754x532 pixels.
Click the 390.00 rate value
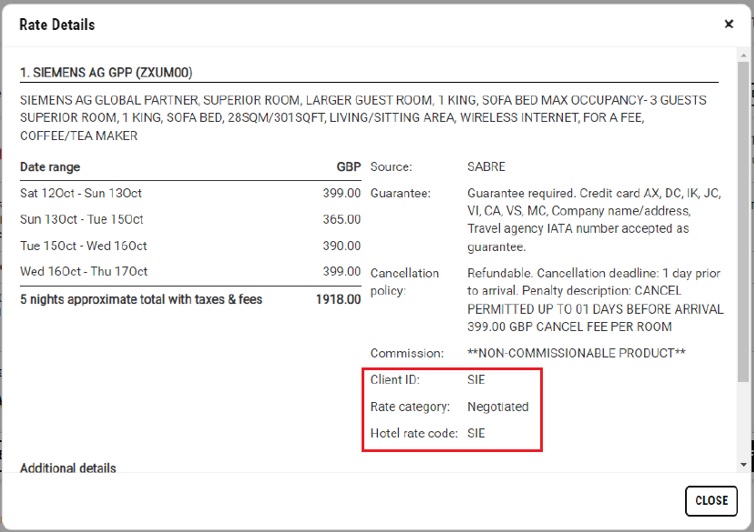(341, 246)
